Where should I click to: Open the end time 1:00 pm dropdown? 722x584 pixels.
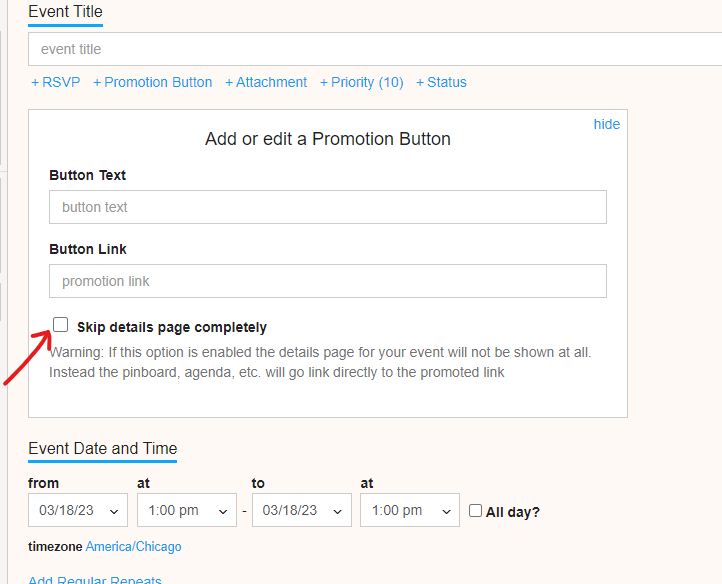pos(410,510)
